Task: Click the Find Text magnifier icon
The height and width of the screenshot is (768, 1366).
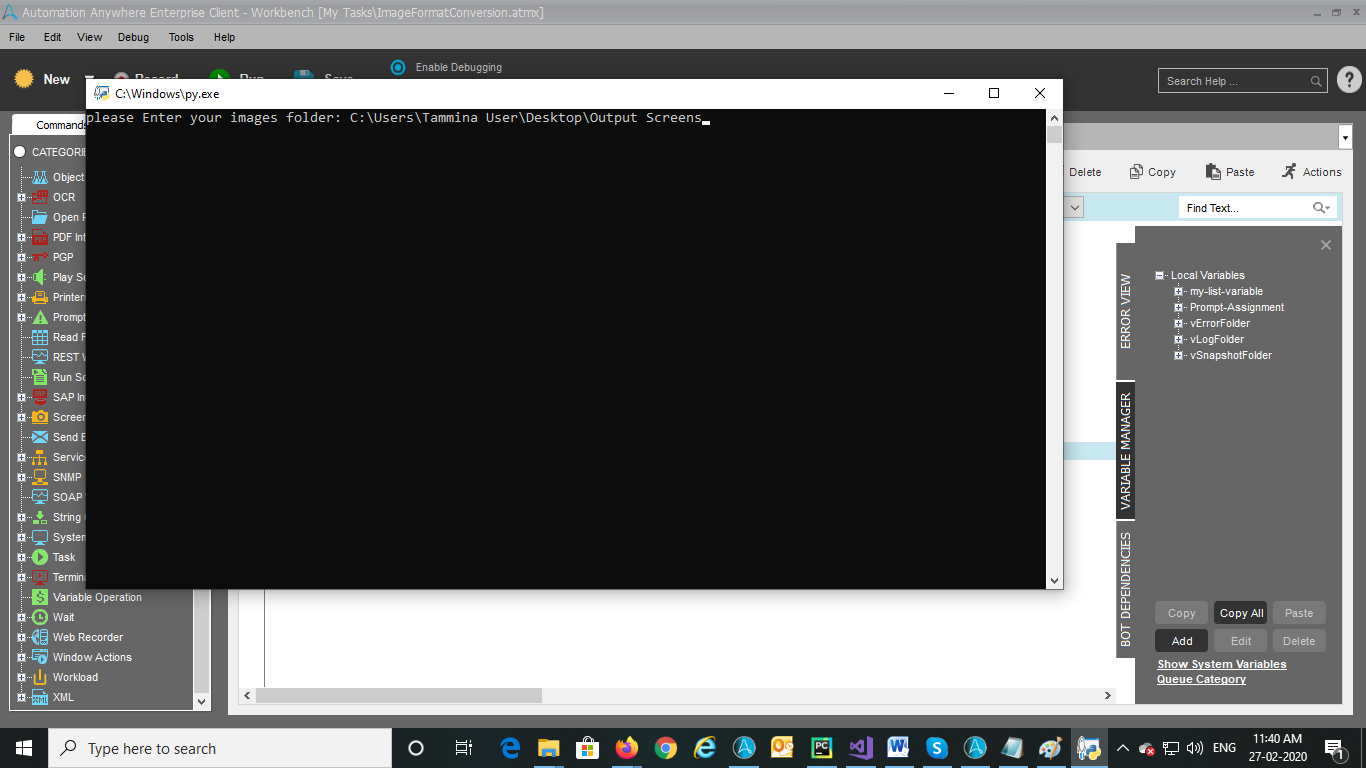Action: coord(1321,208)
